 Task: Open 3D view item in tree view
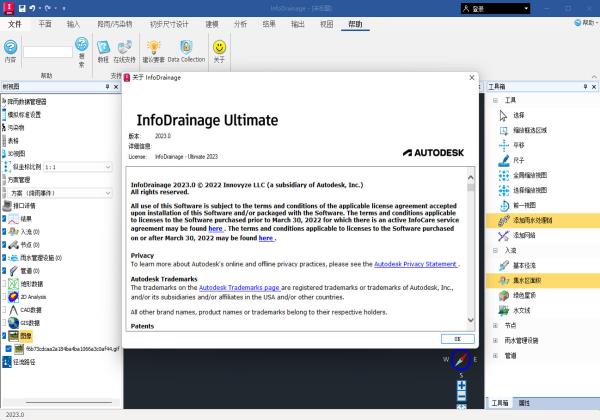(x=16, y=154)
